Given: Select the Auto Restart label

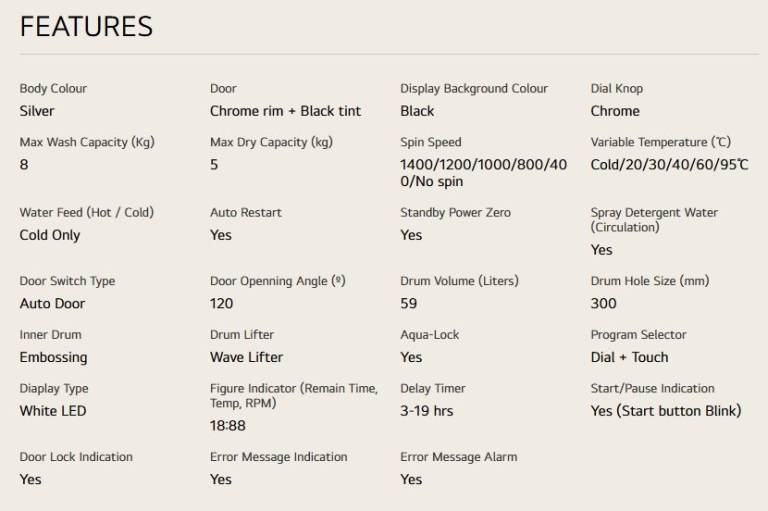Looking at the screenshot, I should [246, 213].
